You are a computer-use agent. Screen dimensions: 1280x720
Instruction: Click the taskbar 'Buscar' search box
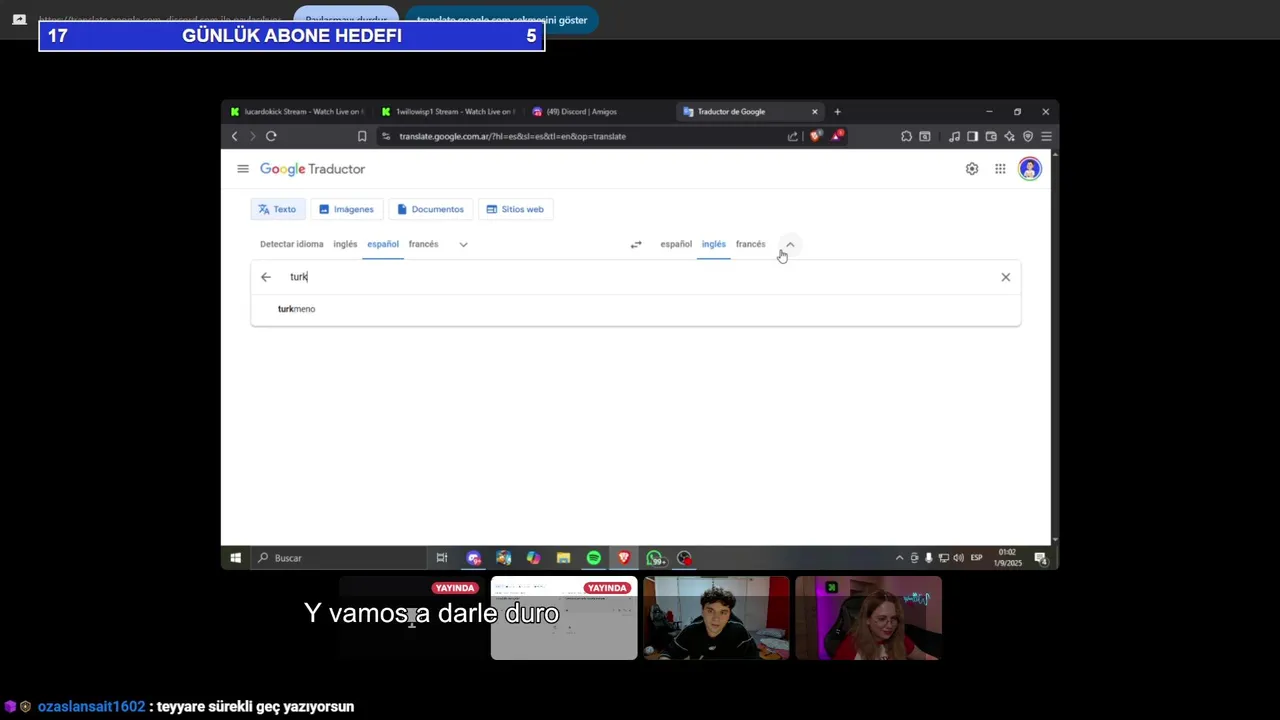tap(340, 558)
